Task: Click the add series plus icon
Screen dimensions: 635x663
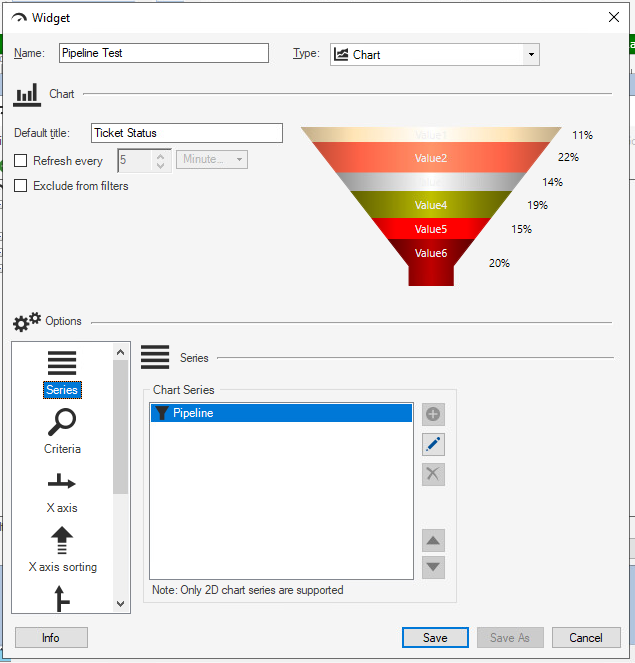Action: coord(433,414)
